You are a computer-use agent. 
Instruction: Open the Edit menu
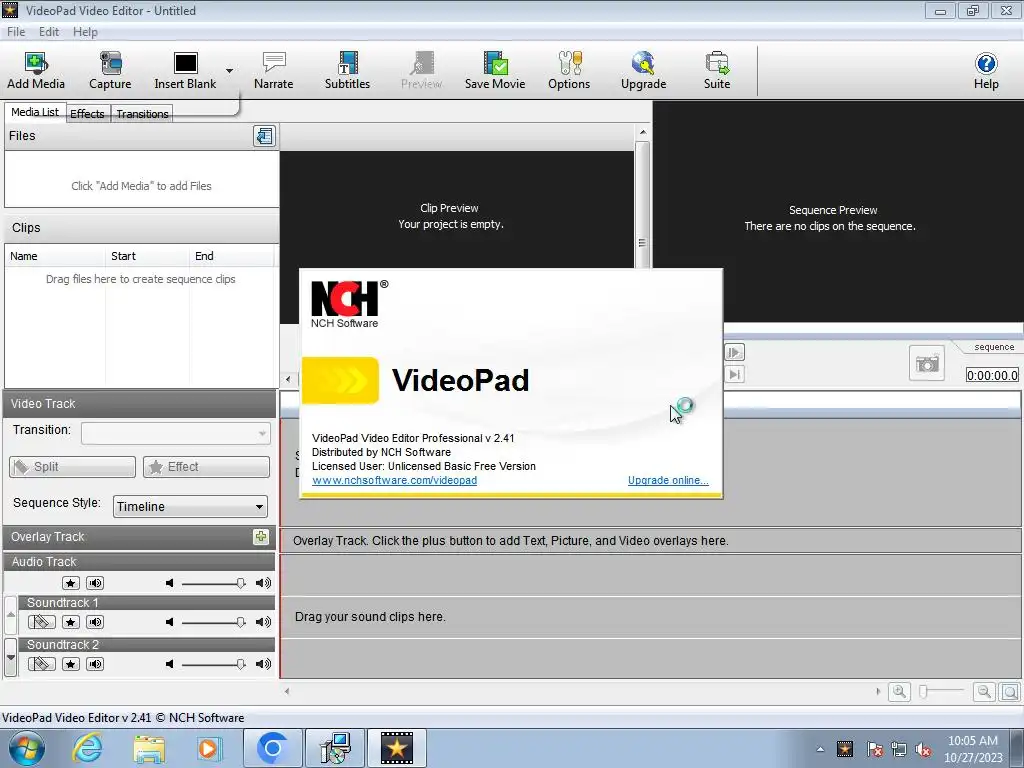49,32
